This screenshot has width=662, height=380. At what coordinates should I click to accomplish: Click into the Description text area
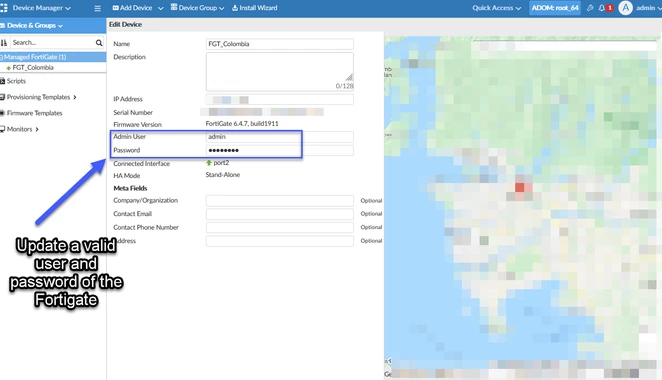279,71
